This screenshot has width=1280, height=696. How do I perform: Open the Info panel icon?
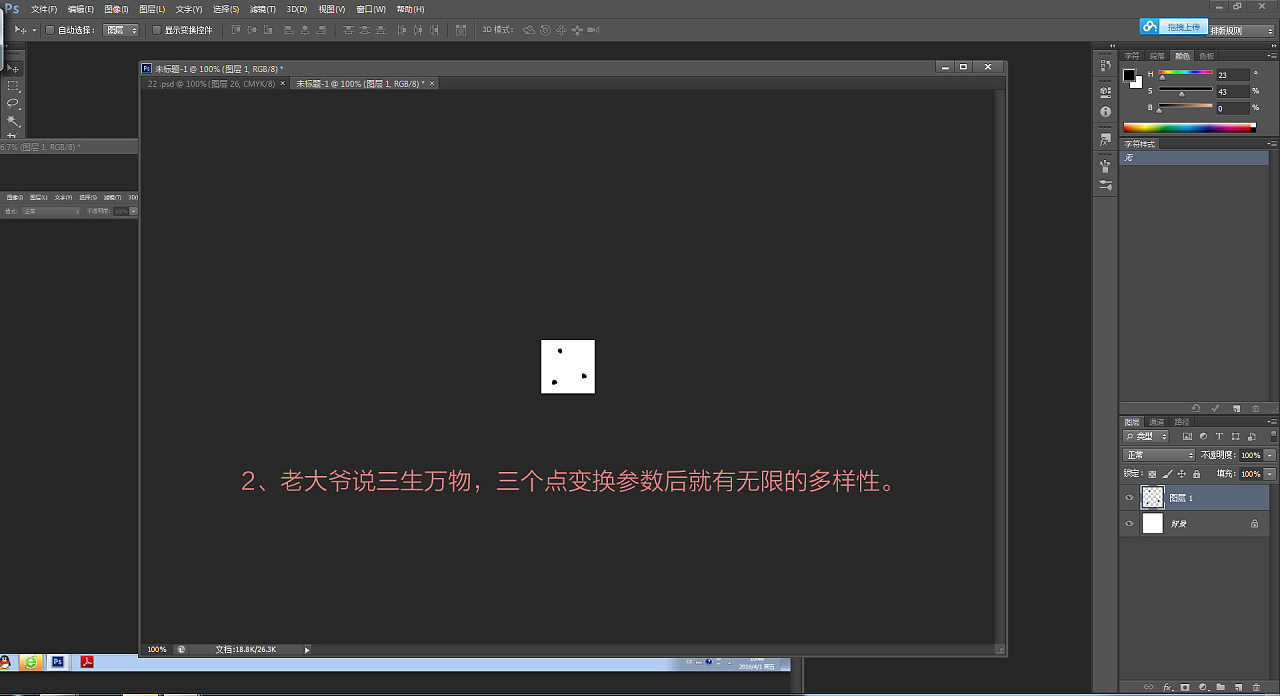tap(1105, 112)
